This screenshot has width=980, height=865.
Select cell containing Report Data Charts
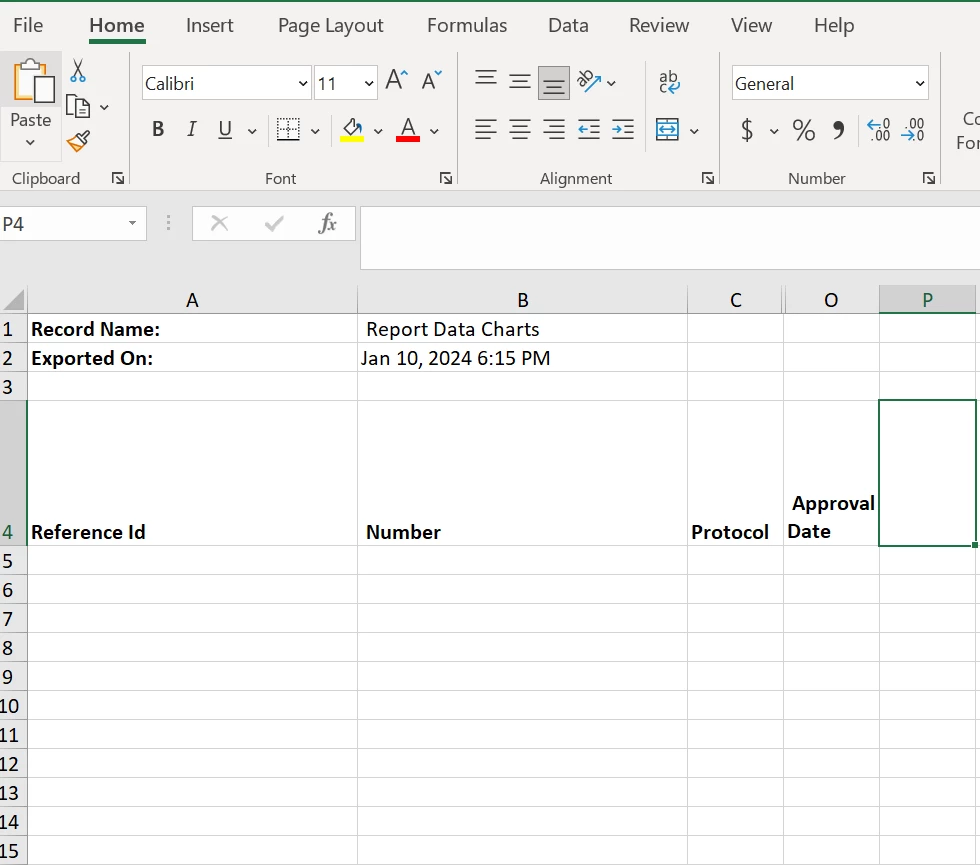522,329
